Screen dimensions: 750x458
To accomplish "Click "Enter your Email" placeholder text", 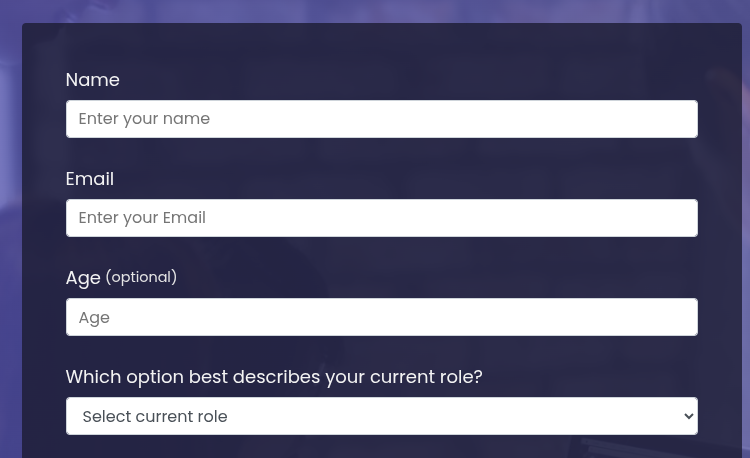I will point(142,218).
